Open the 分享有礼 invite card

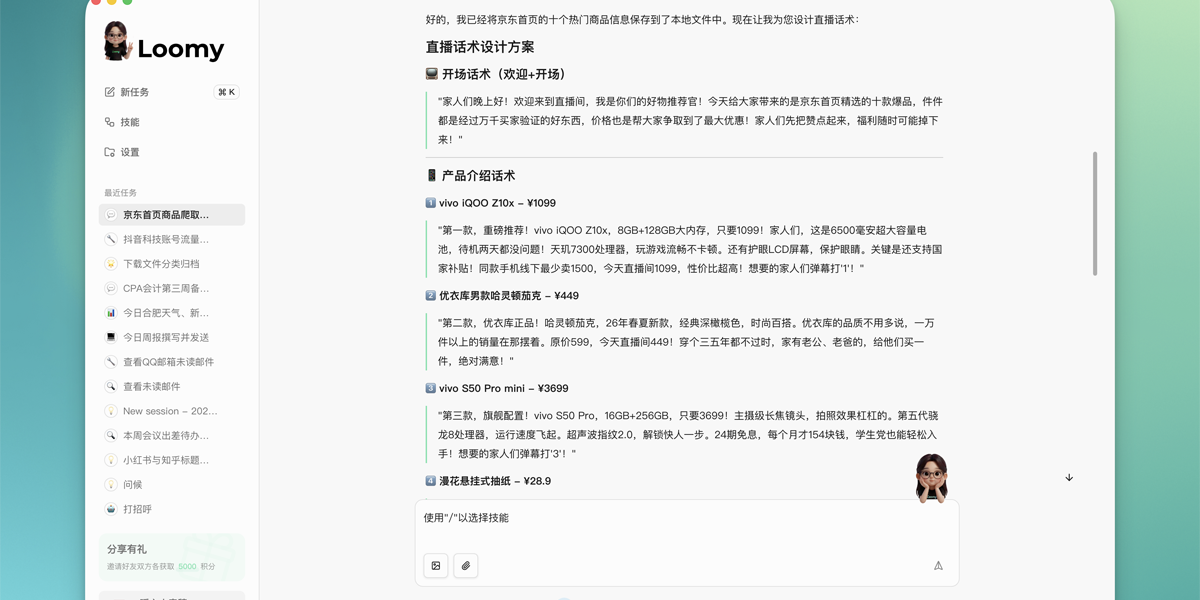[x=172, y=557]
